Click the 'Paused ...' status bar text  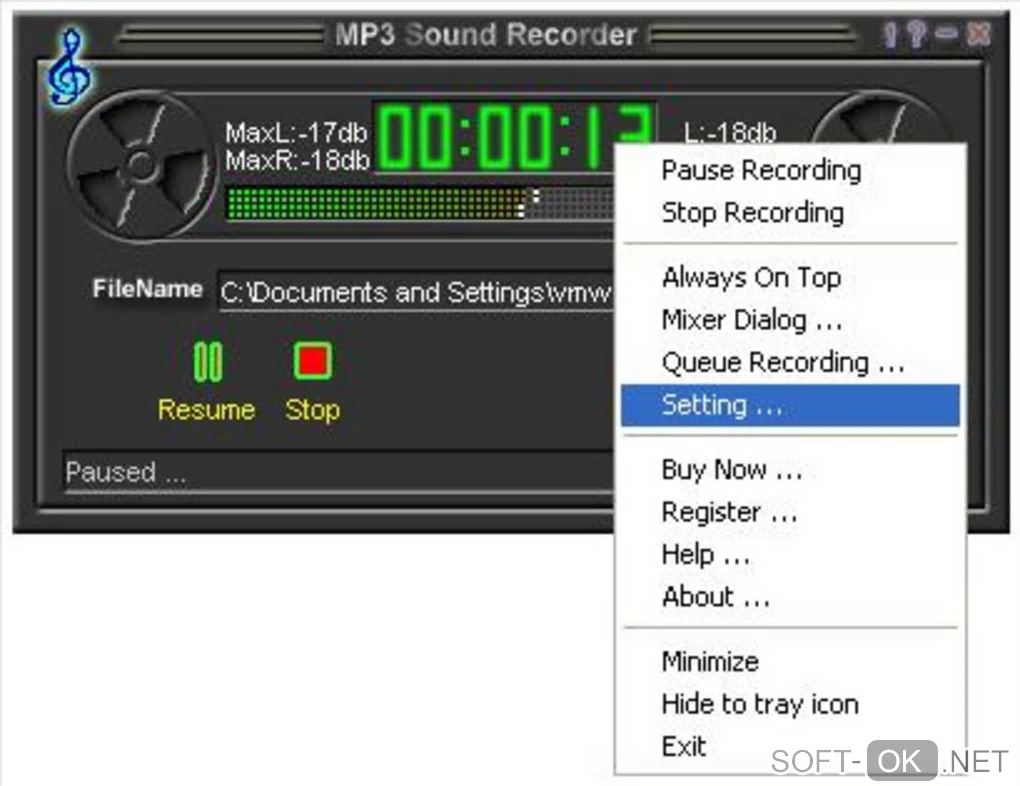point(126,472)
